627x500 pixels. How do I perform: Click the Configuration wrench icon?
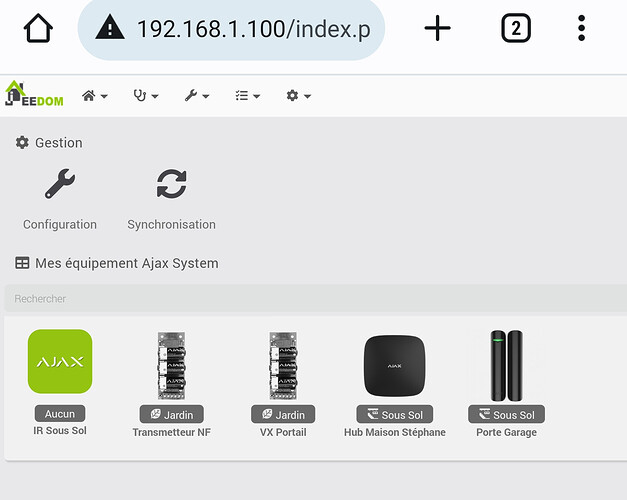[x=60, y=184]
